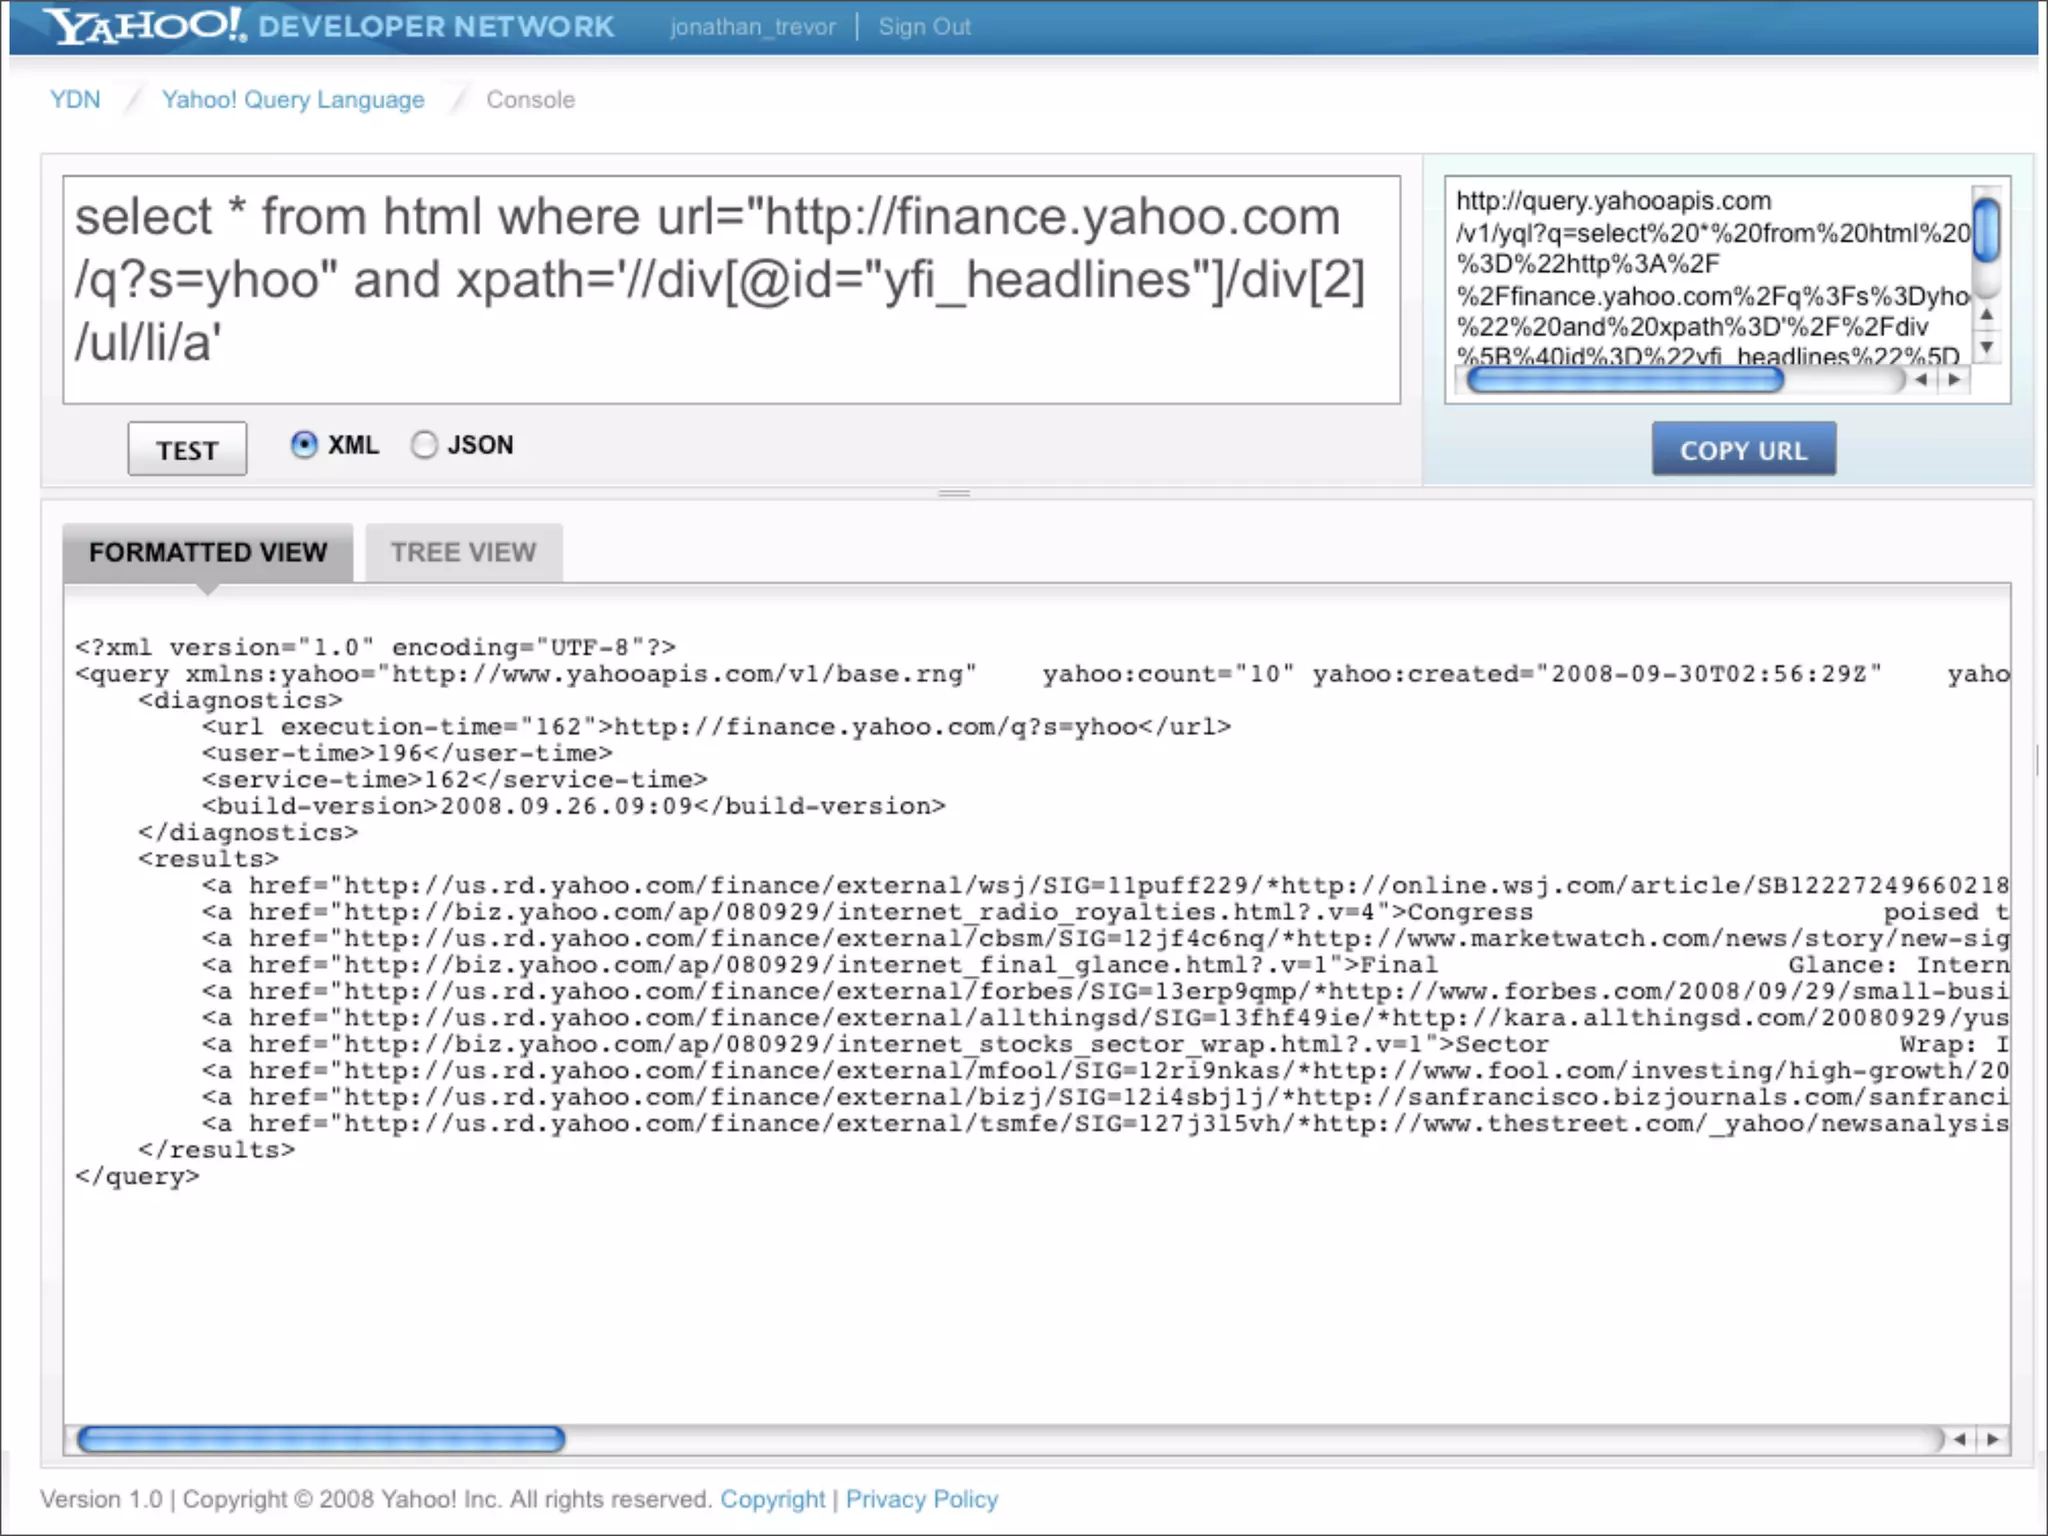Screen dimensions: 2048x1536
Task: Go to YDN breadcrumb
Action: [x=75, y=100]
